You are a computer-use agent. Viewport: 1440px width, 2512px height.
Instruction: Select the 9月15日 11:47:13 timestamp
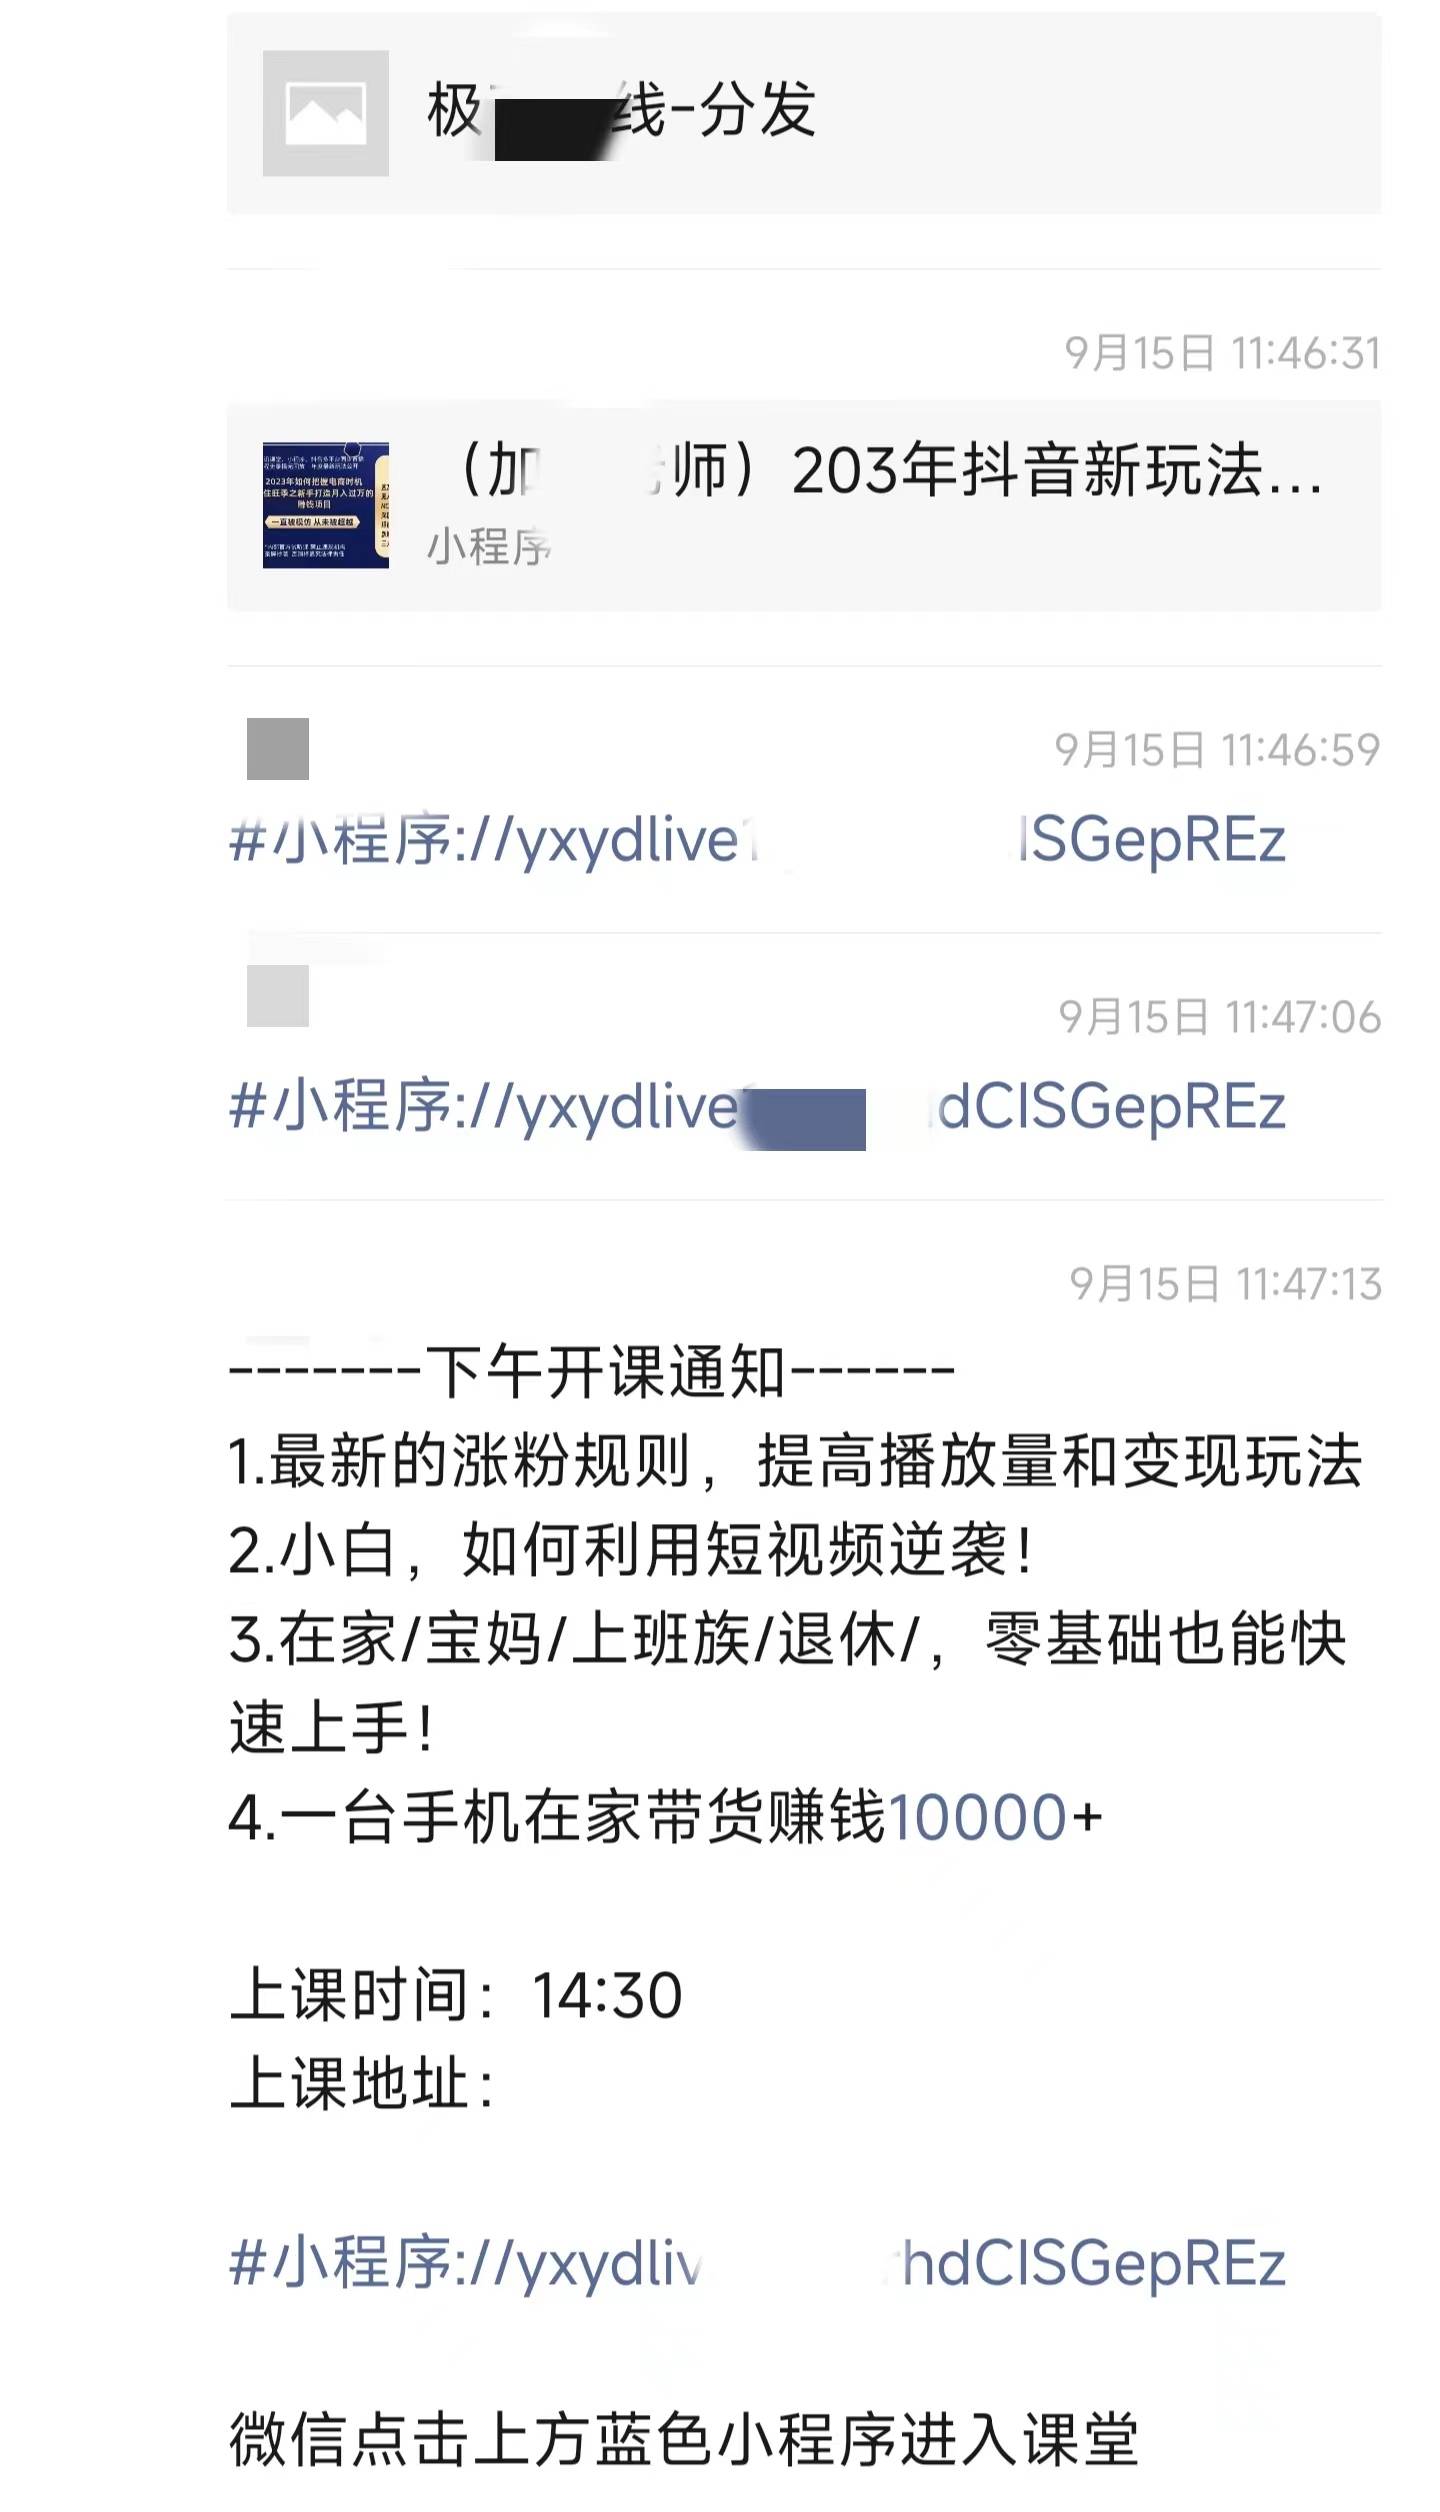point(1225,1284)
